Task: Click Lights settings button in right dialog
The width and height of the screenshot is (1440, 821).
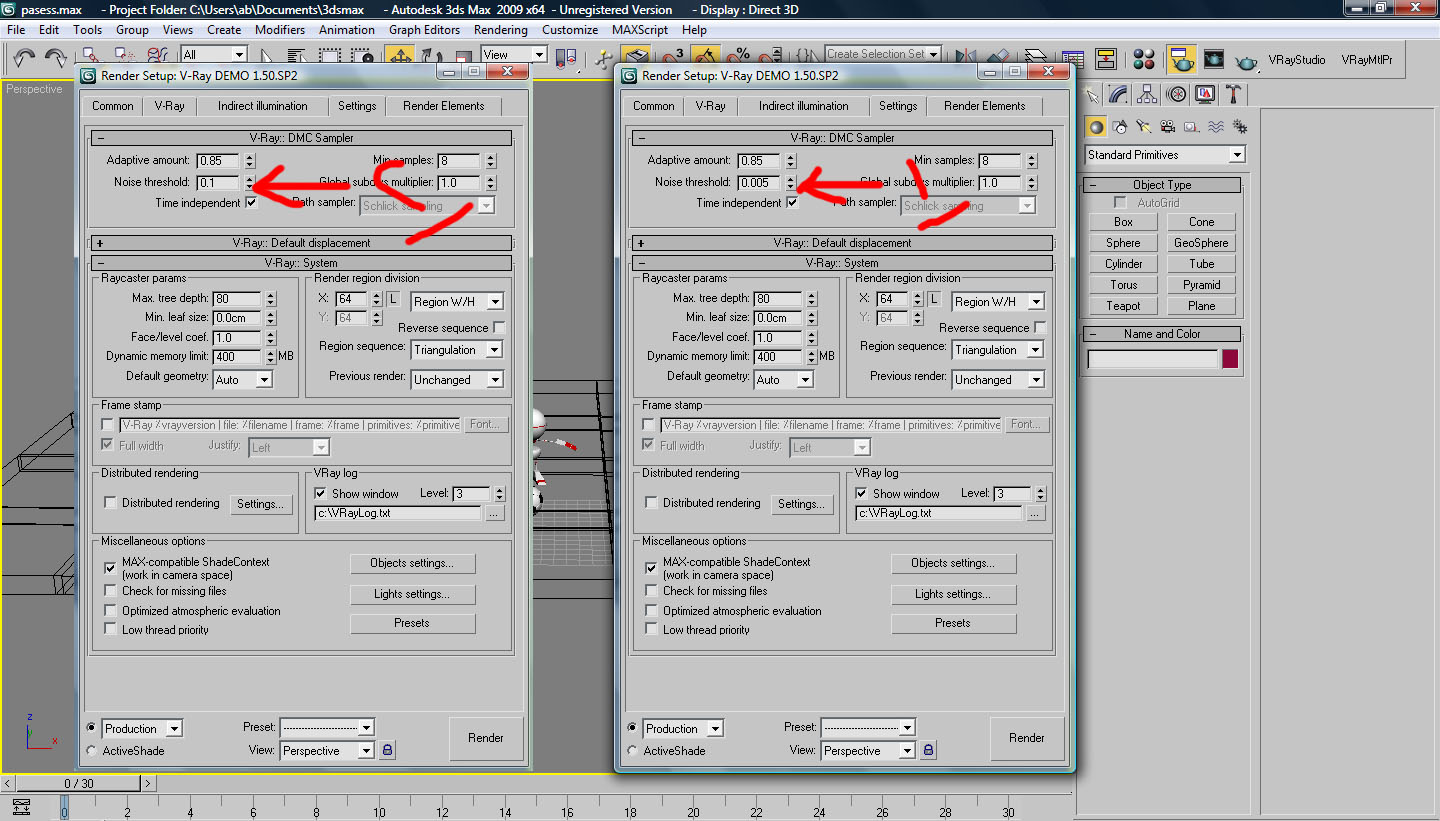Action: point(953,594)
